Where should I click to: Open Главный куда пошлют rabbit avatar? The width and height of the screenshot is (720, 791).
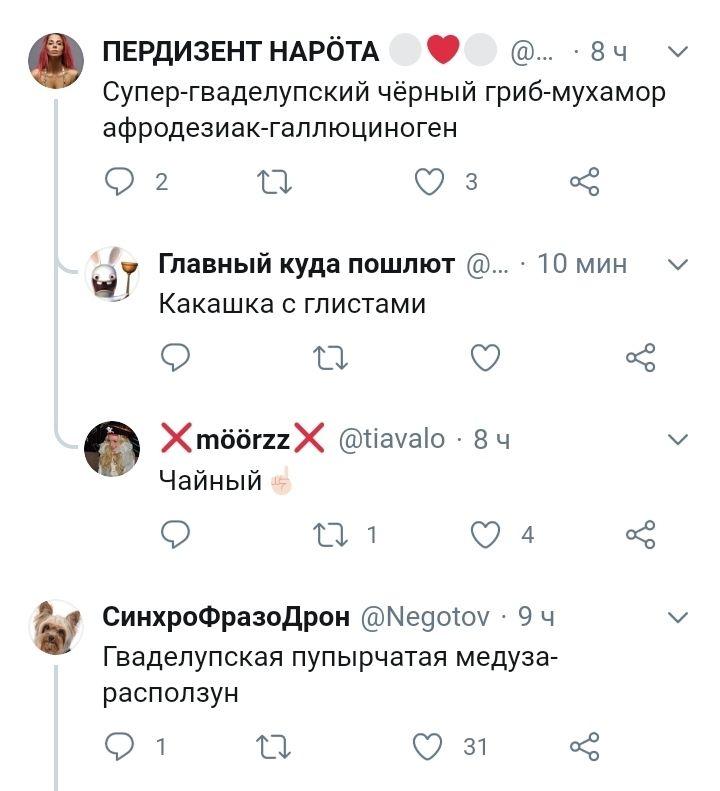pos(111,274)
